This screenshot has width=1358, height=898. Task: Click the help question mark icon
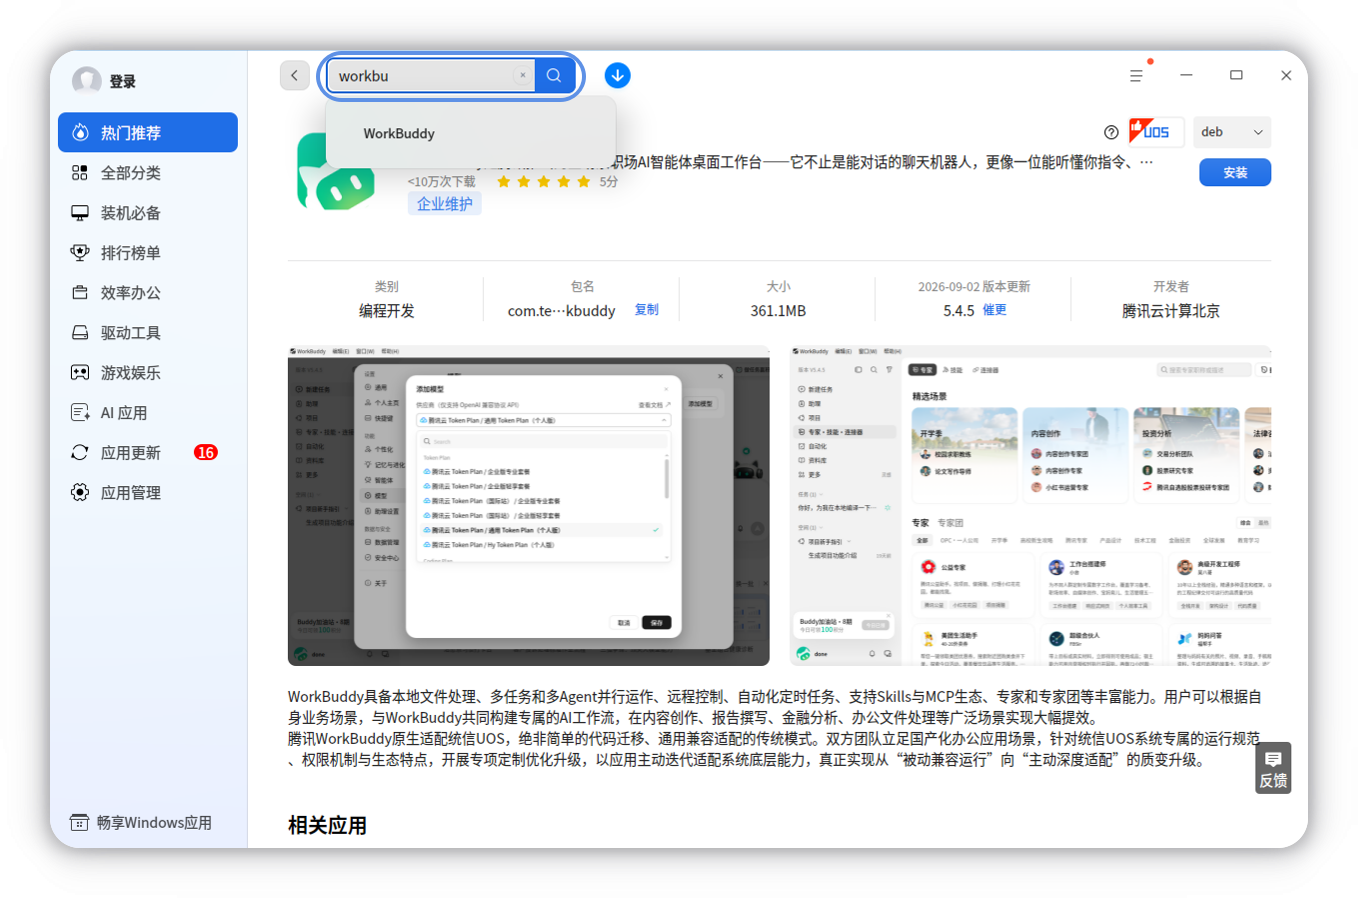tap(1111, 132)
